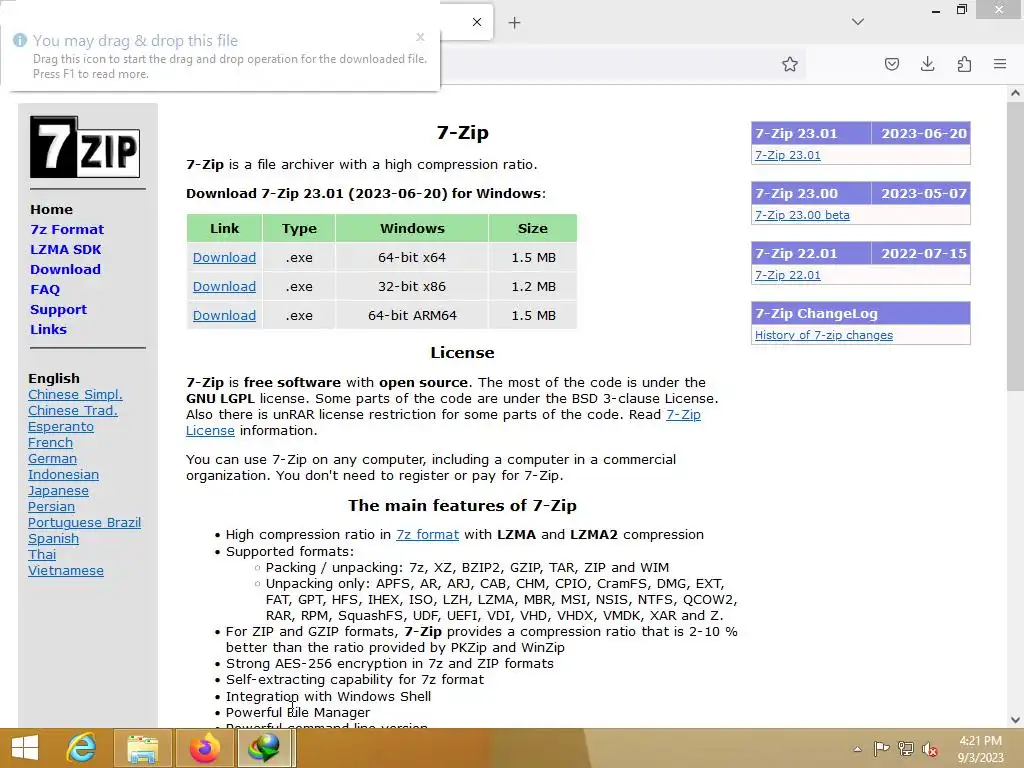
Task: Open the network status tray icon
Action: pyautogui.click(x=906, y=749)
